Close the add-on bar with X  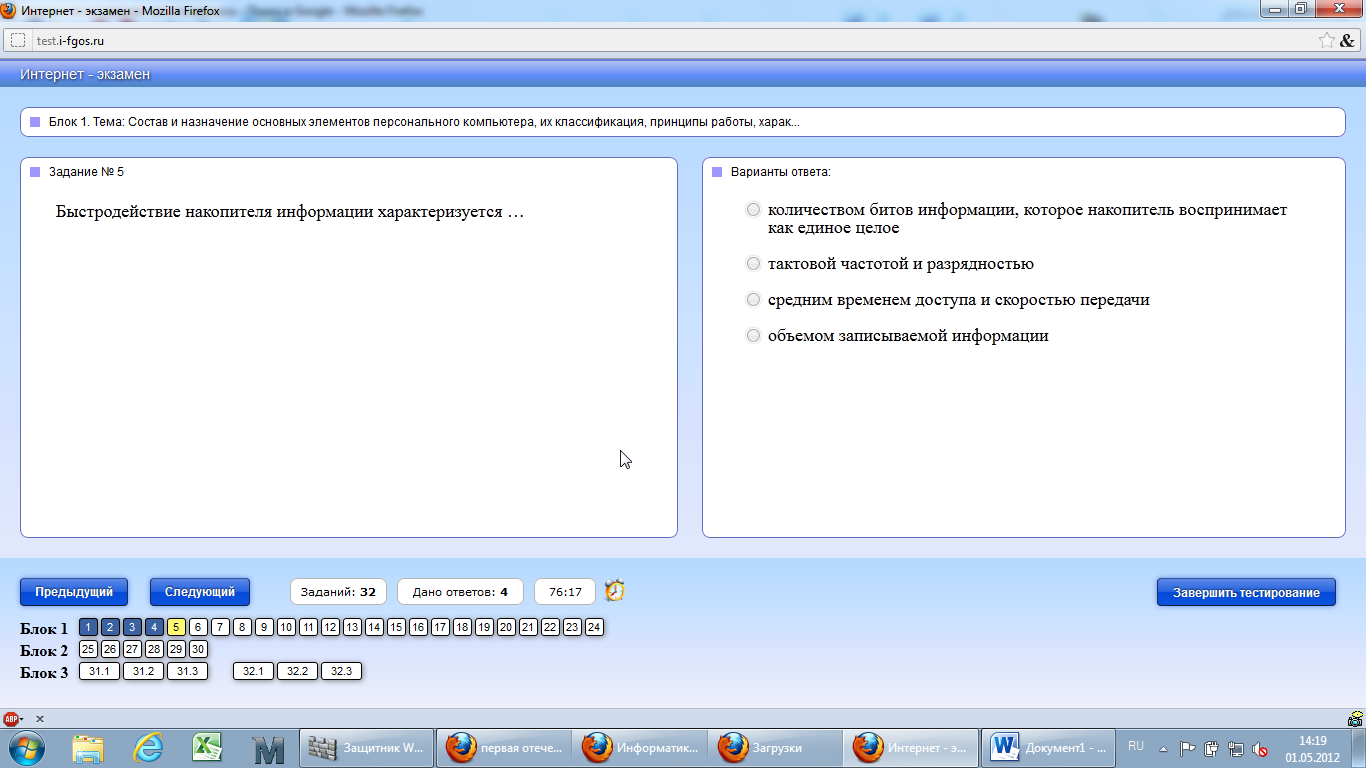click(x=40, y=718)
